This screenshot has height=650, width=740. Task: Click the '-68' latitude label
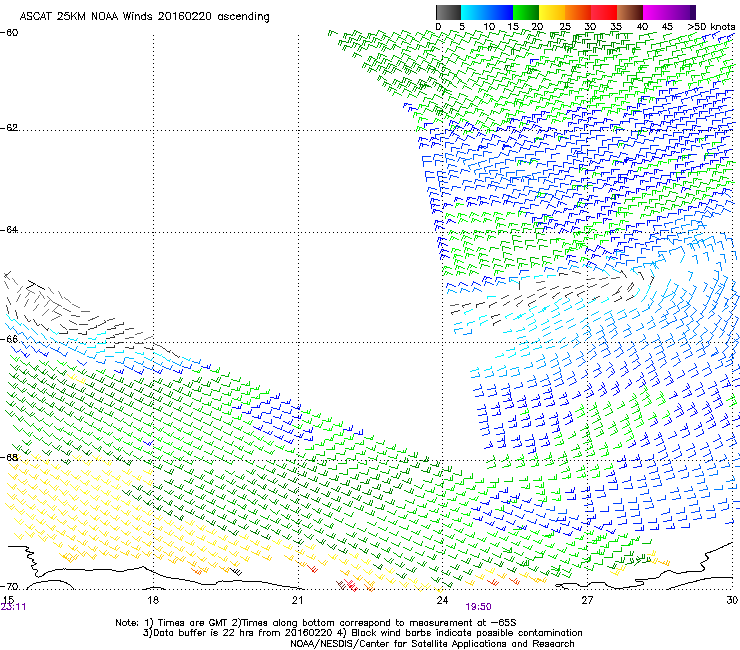[x=9, y=457]
